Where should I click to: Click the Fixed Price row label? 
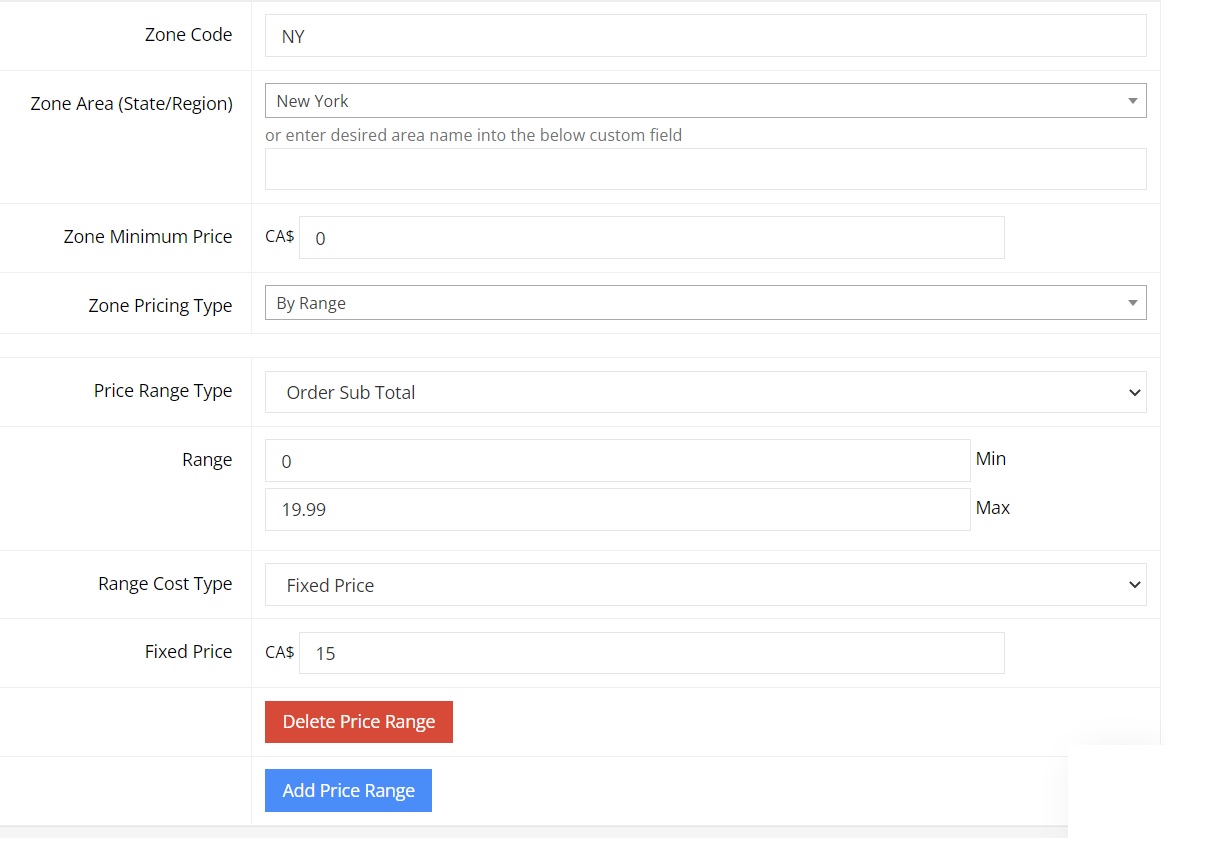click(x=188, y=652)
